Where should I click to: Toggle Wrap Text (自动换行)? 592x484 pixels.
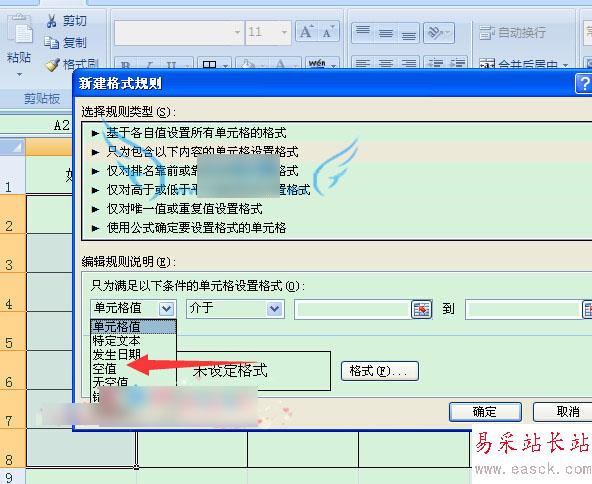[512, 33]
